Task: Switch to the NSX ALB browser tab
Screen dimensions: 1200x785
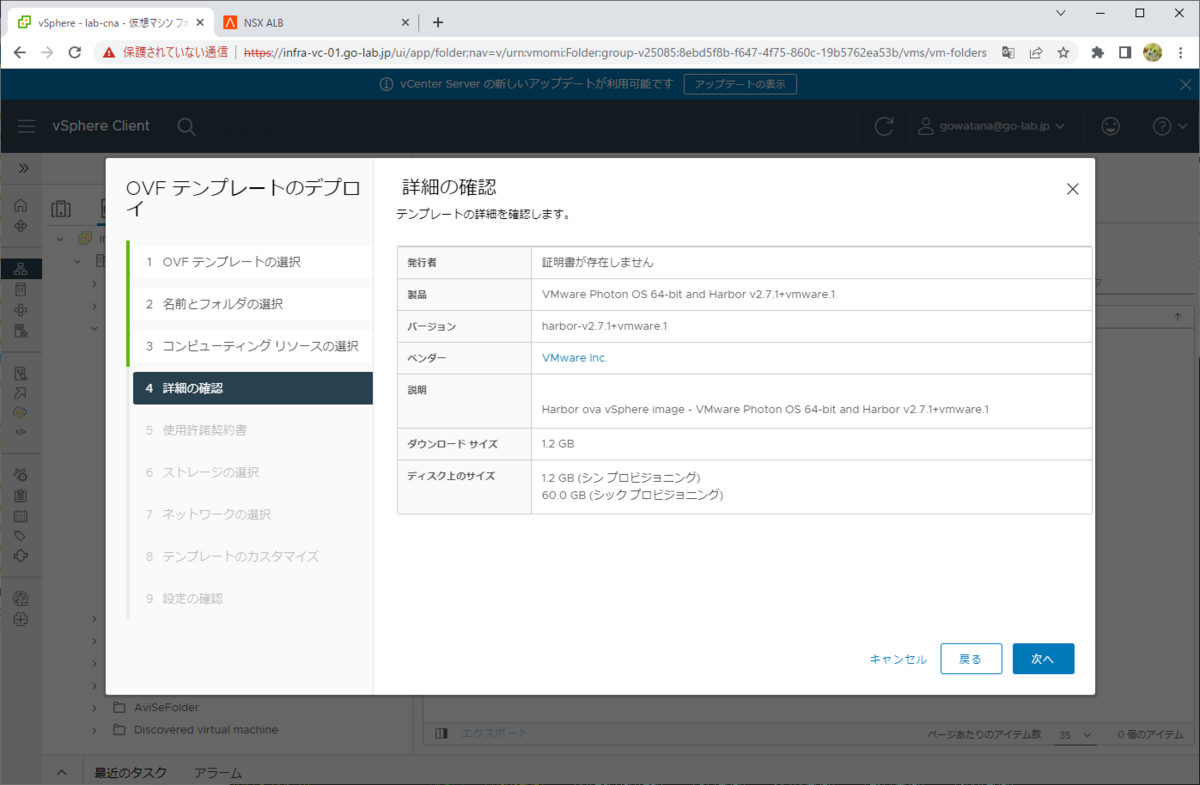Action: 315,23
